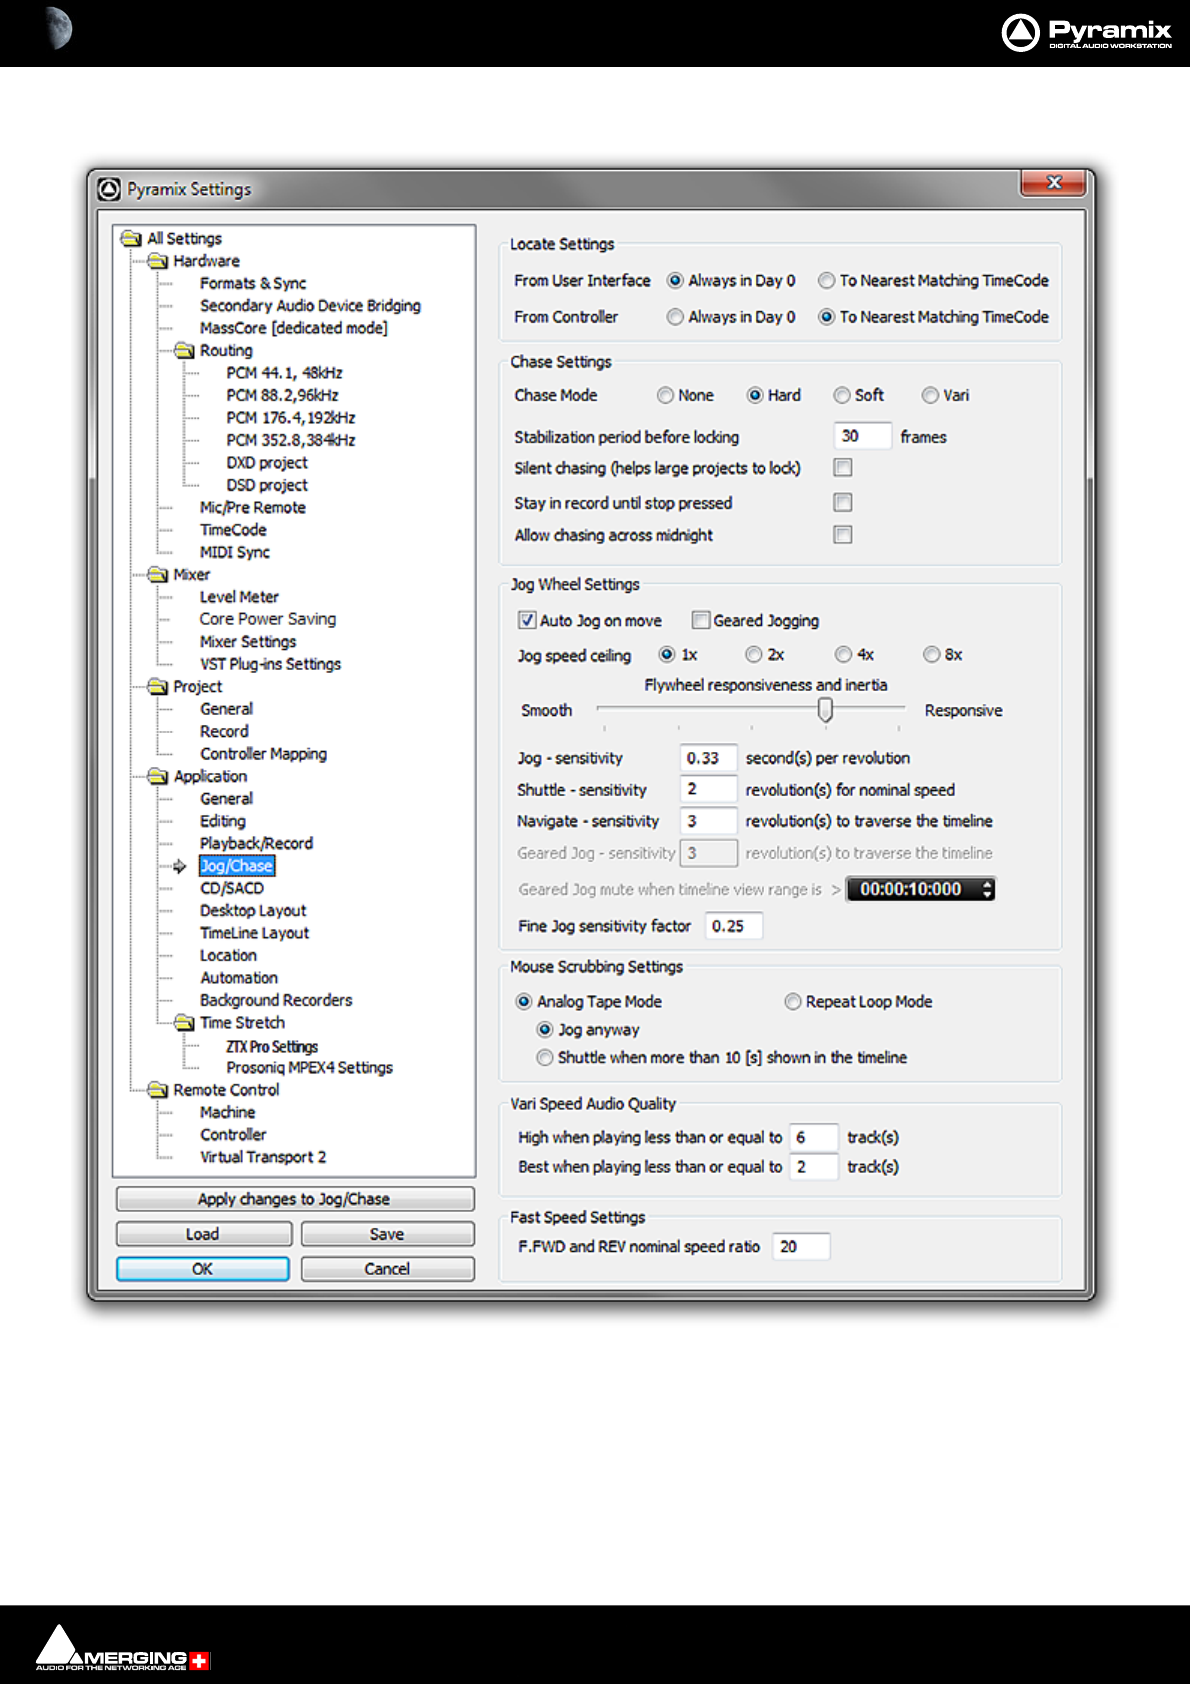Select Always in Day 0 for Controller
This screenshot has width=1190, height=1684.
pyautogui.click(x=675, y=317)
